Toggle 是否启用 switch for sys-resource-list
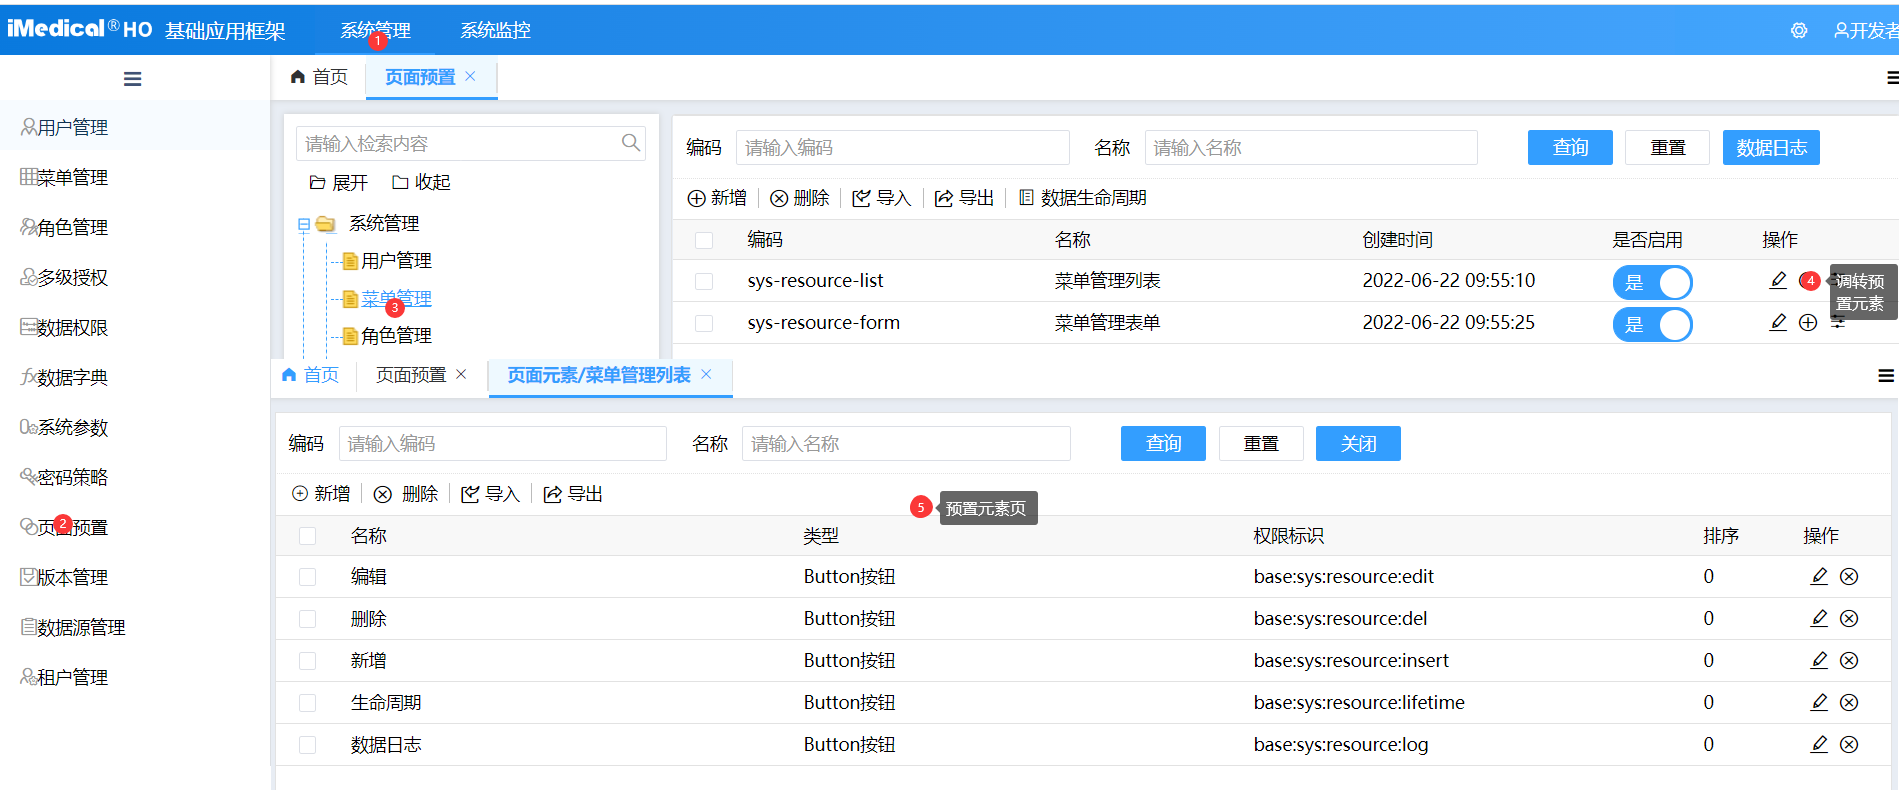Image resolution: width=1899 pixels, height=791 pixels. tap(1652, 282)
